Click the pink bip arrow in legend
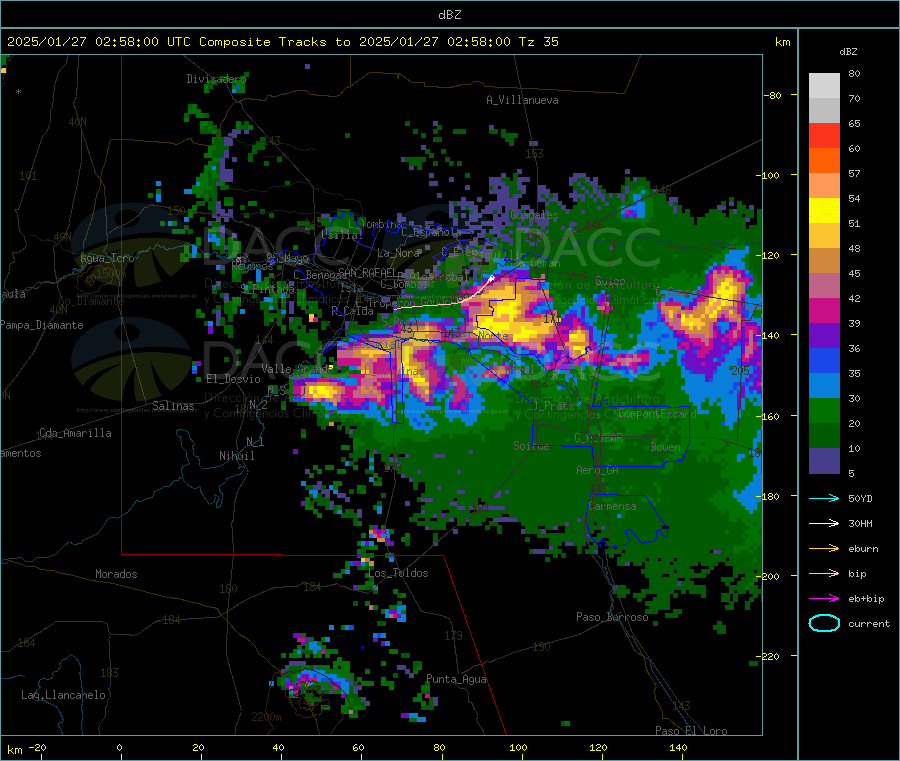900x761 pixels. (824, 573)
